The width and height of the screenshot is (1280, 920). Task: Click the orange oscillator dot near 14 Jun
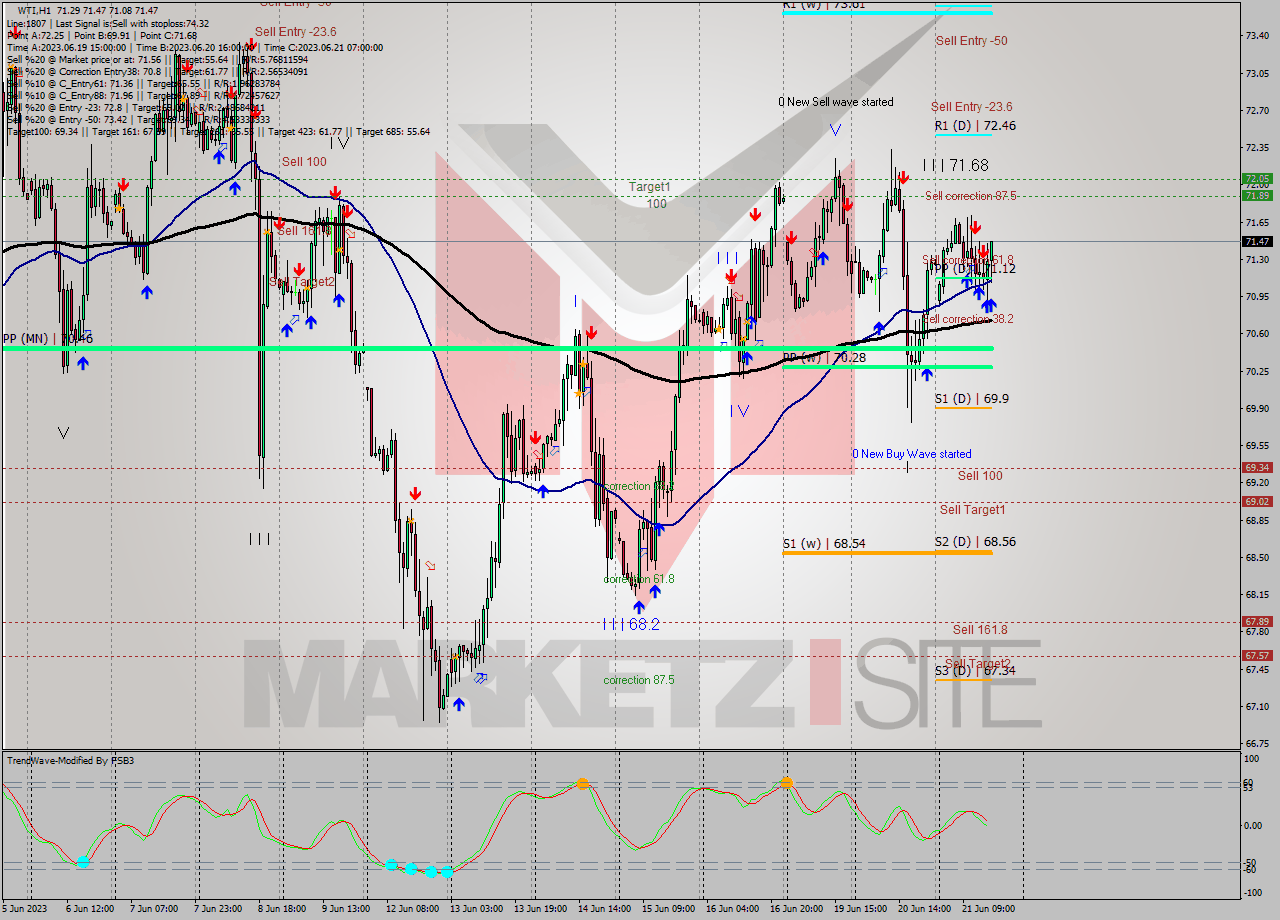(x=583, y=785)
